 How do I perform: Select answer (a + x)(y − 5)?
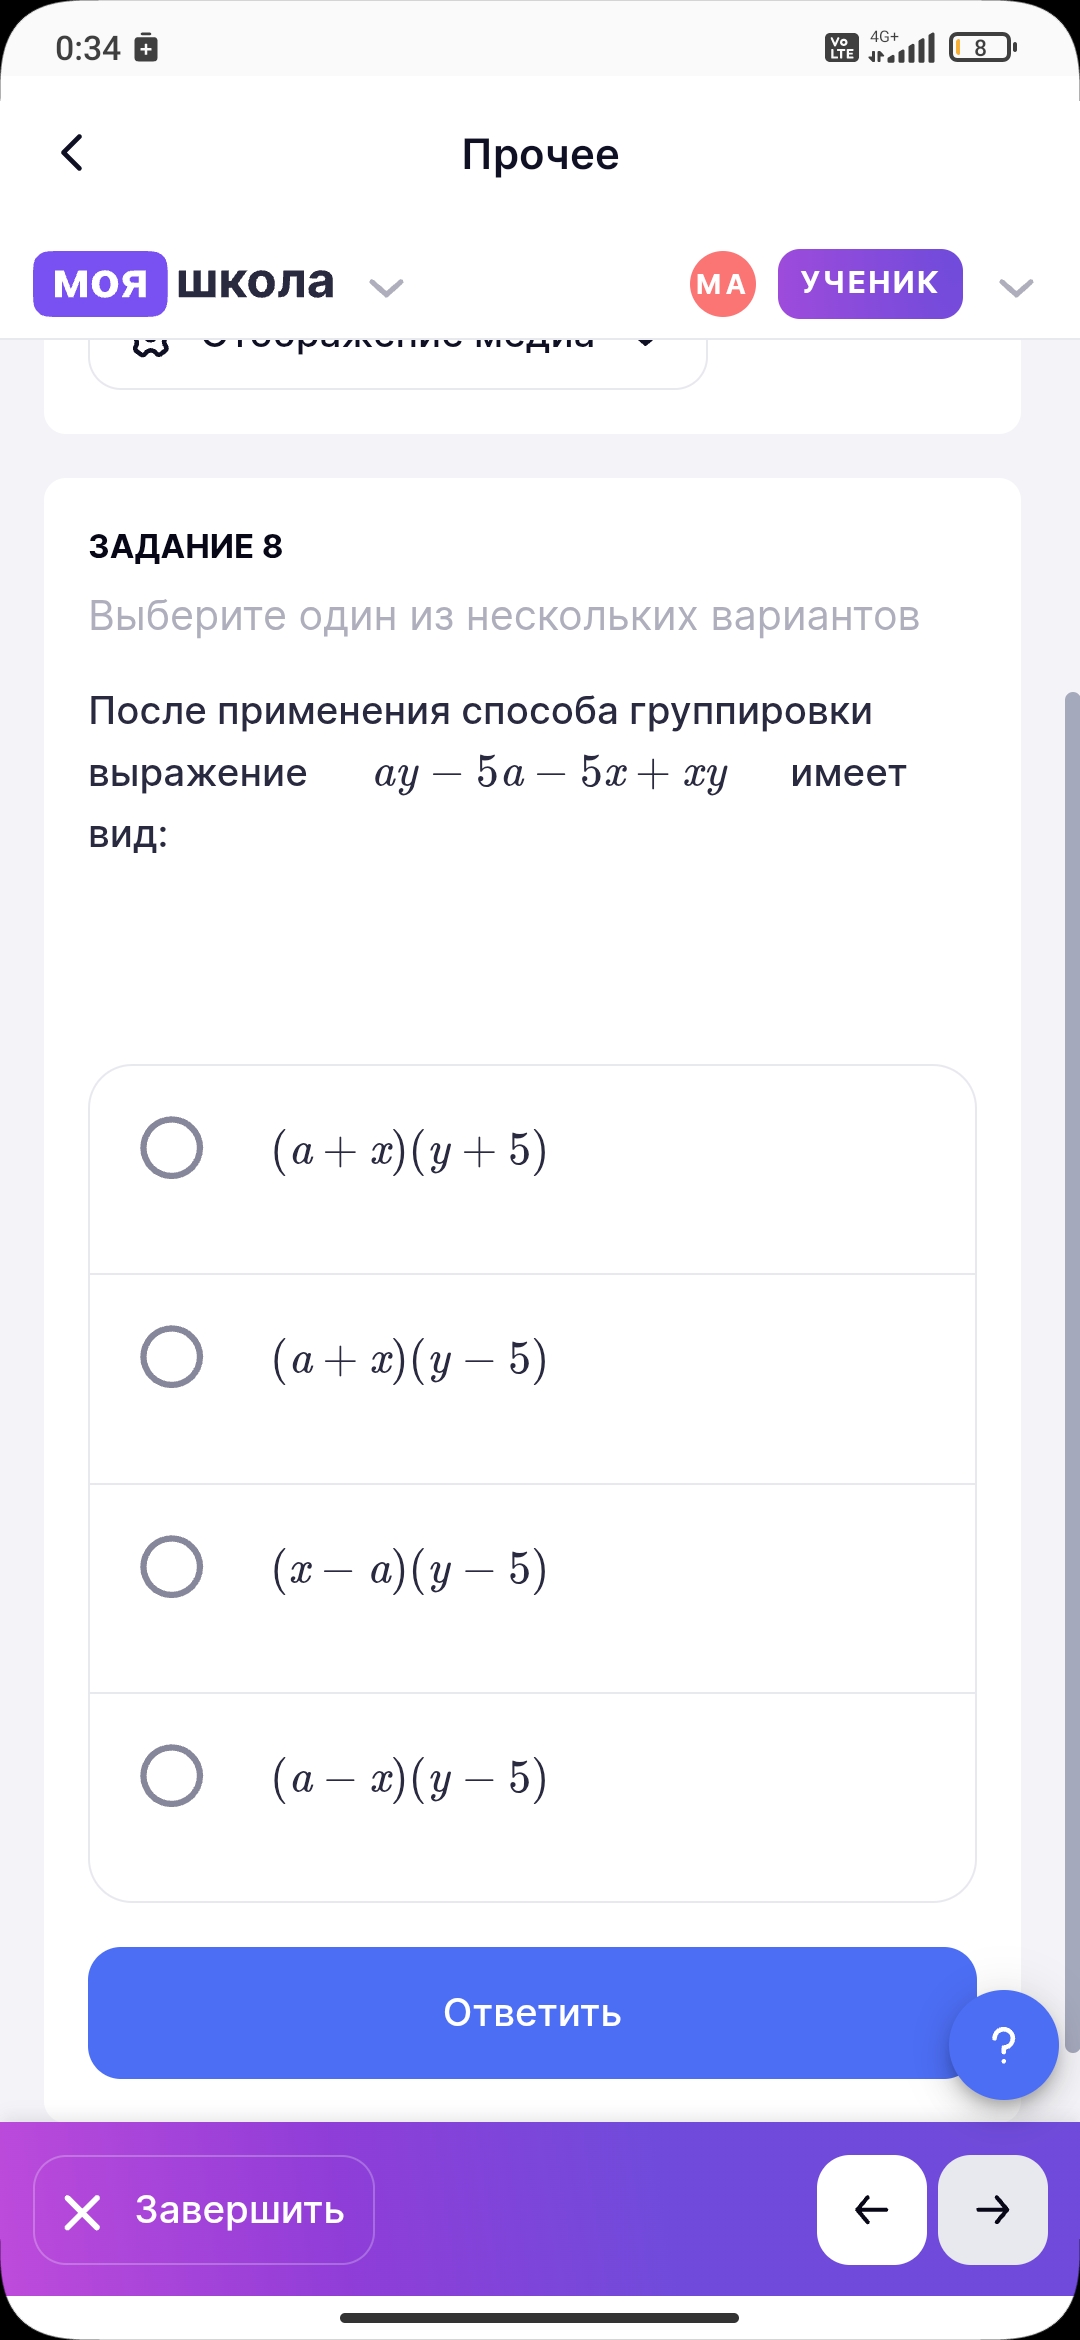pyautogui.click(x=172, y=1357)
